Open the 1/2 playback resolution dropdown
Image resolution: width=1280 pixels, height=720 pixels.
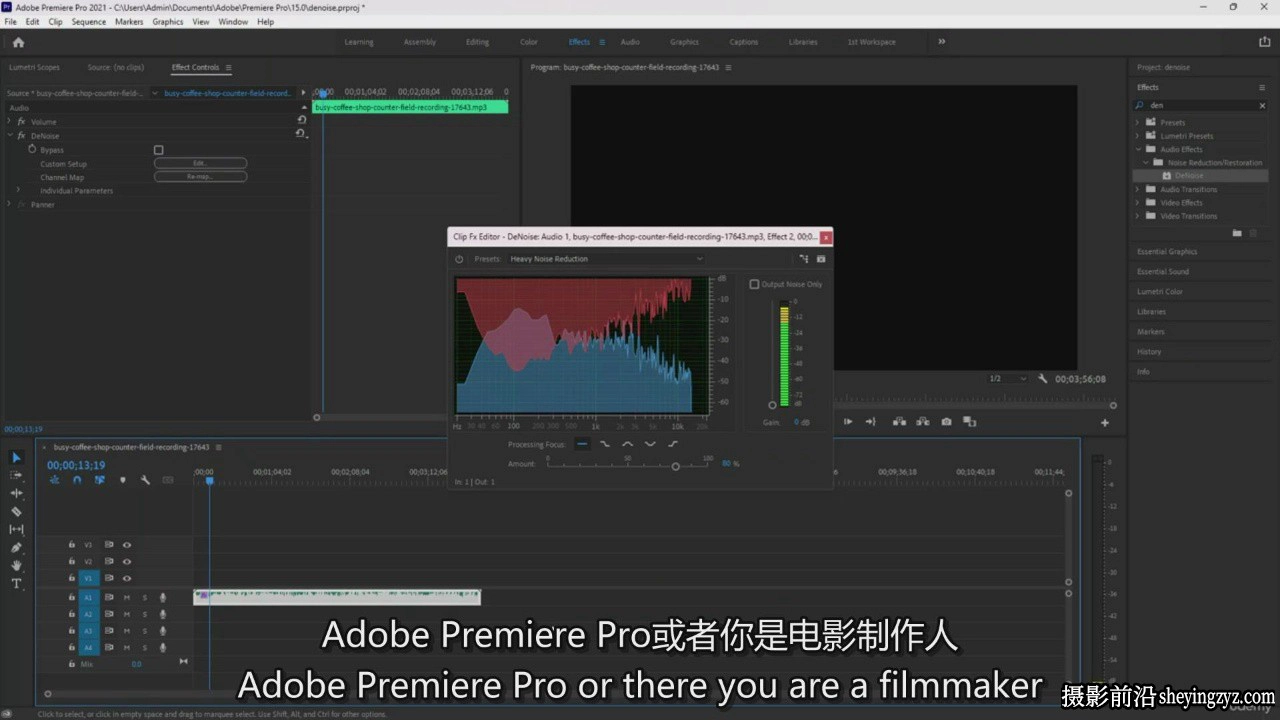coord(1007,379)
